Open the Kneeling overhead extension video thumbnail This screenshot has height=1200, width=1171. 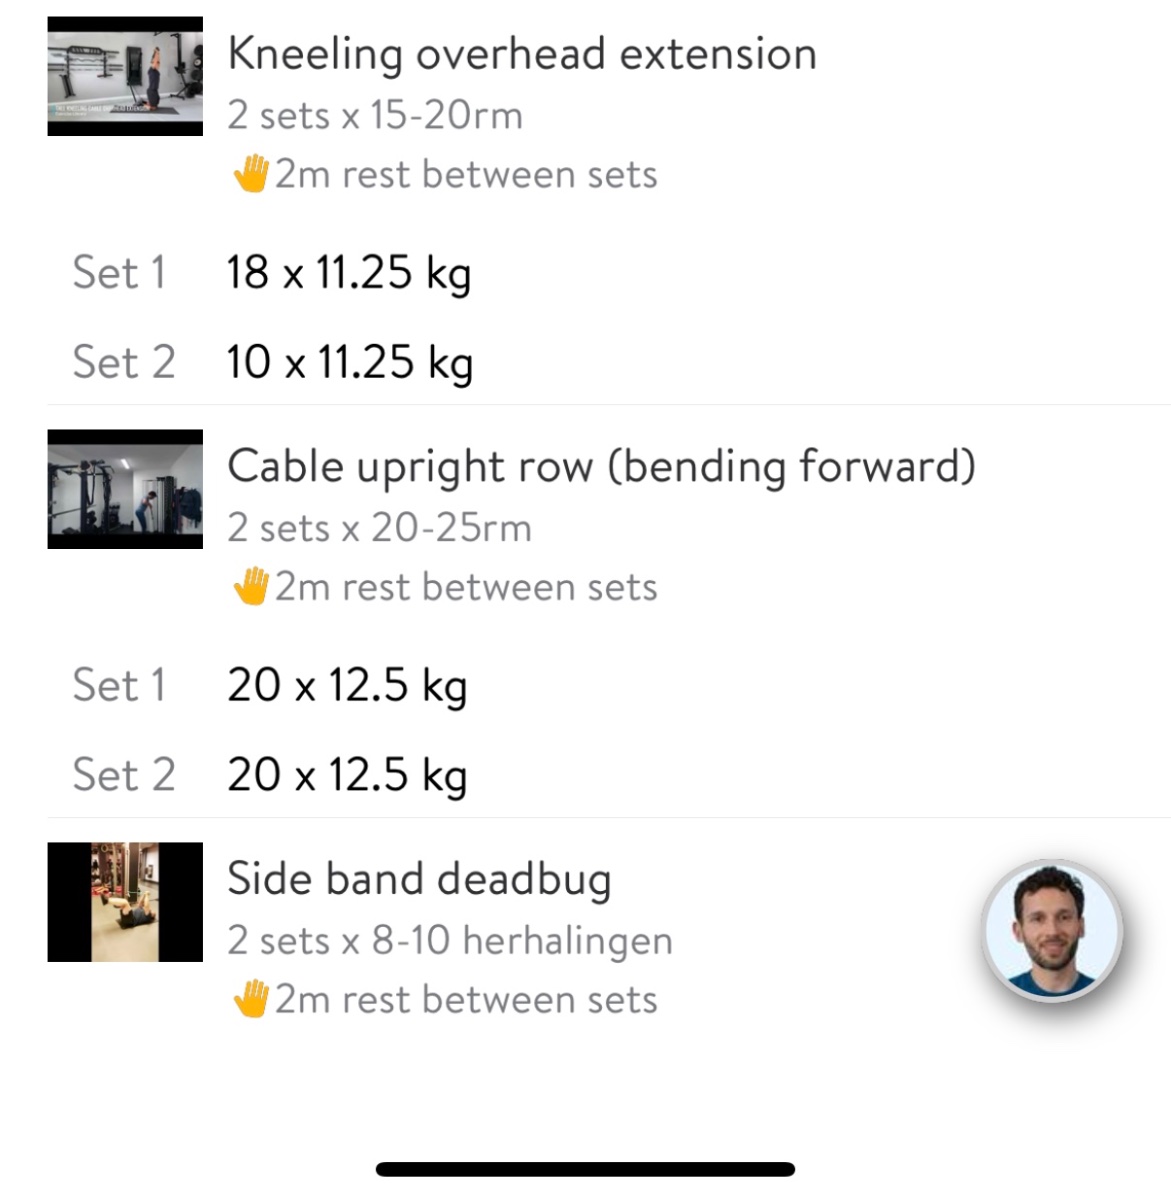[125, 76]
